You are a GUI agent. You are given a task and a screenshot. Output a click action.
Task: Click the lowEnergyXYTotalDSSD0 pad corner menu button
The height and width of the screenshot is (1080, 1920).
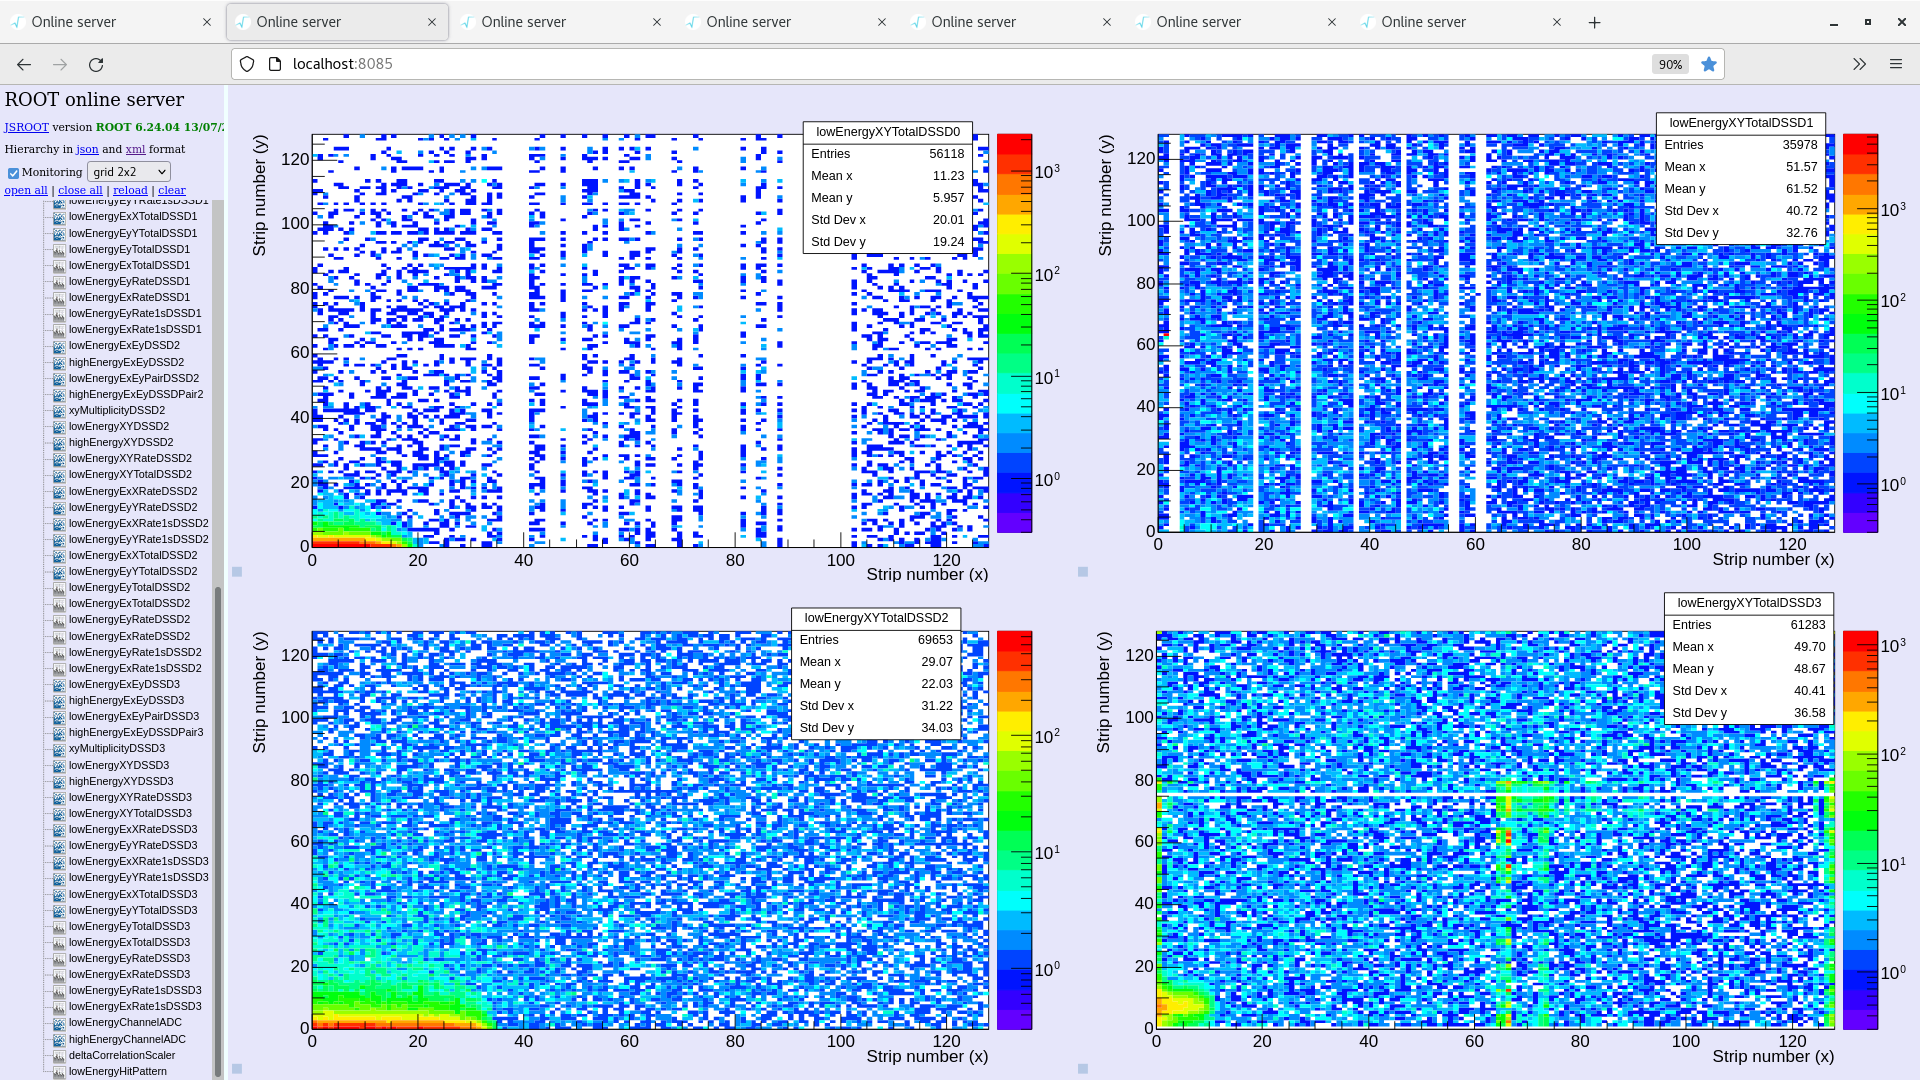pos(237,572)
